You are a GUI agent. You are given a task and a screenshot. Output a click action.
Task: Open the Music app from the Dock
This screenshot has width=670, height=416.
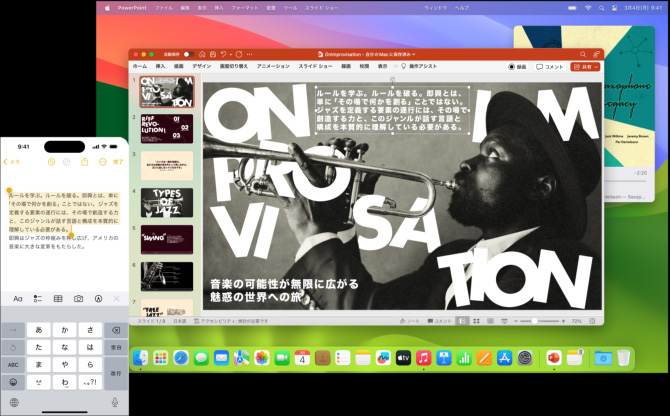[423, 358]
